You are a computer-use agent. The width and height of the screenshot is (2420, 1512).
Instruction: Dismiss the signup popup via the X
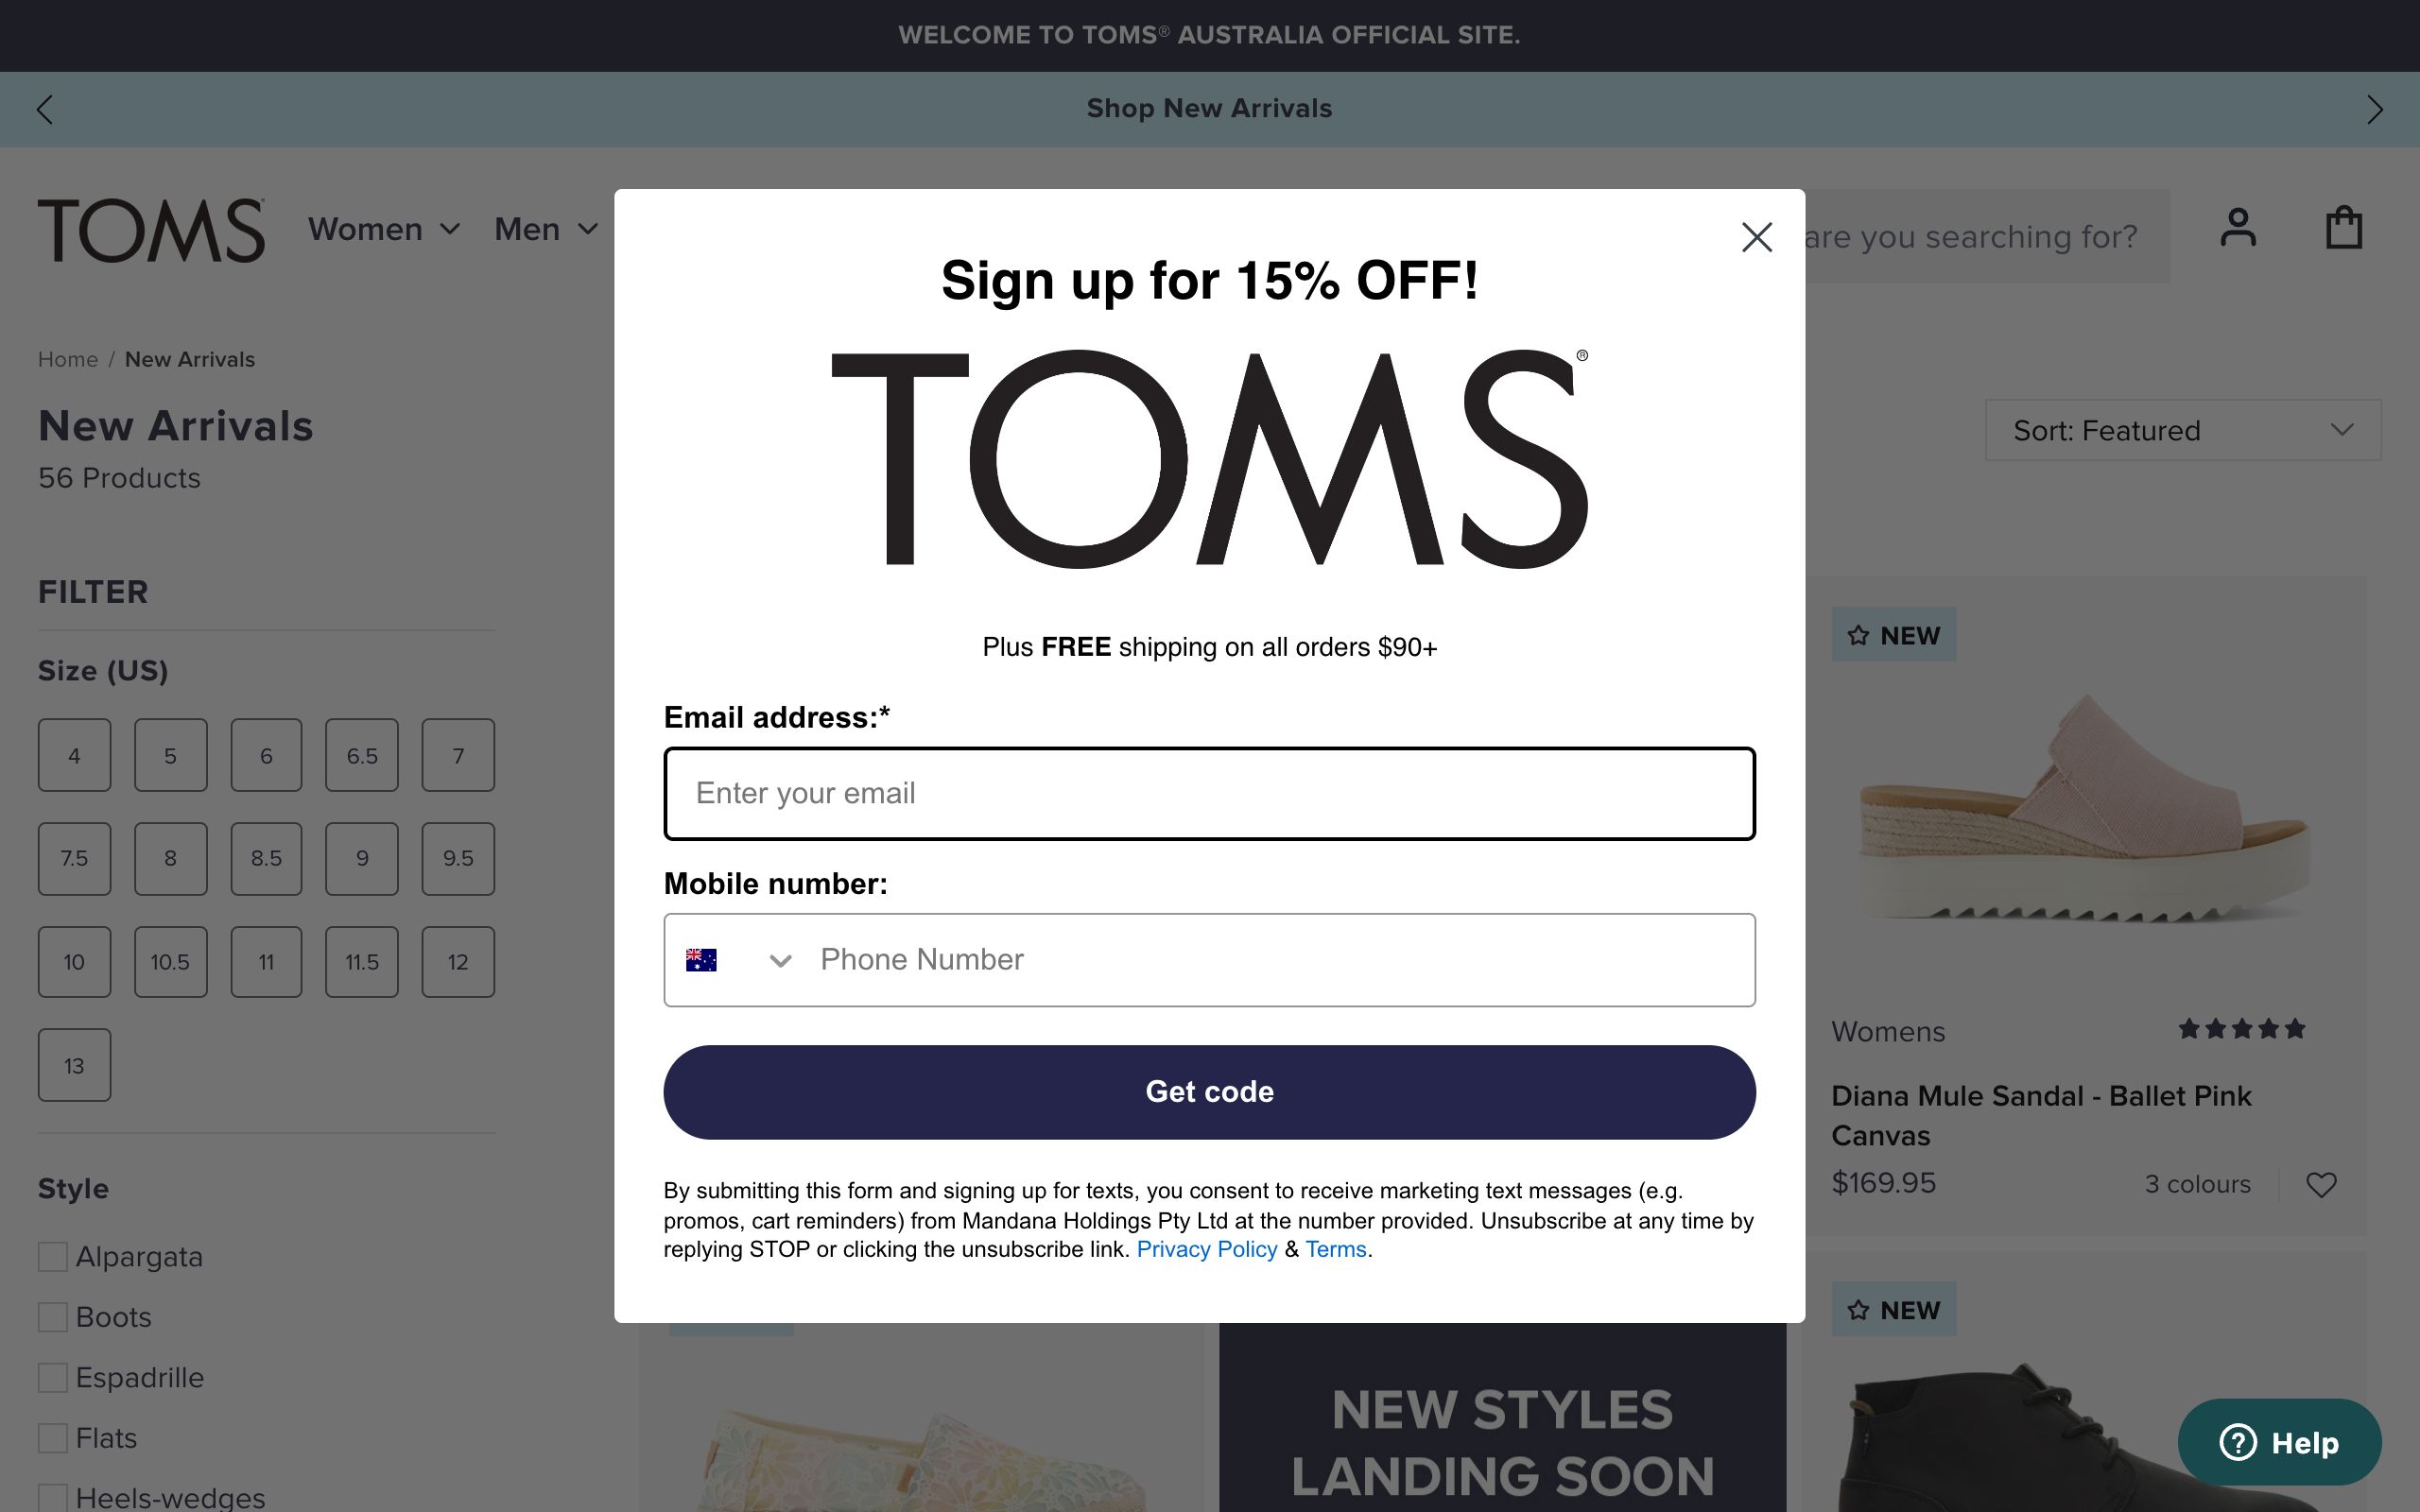(1757, 238)
